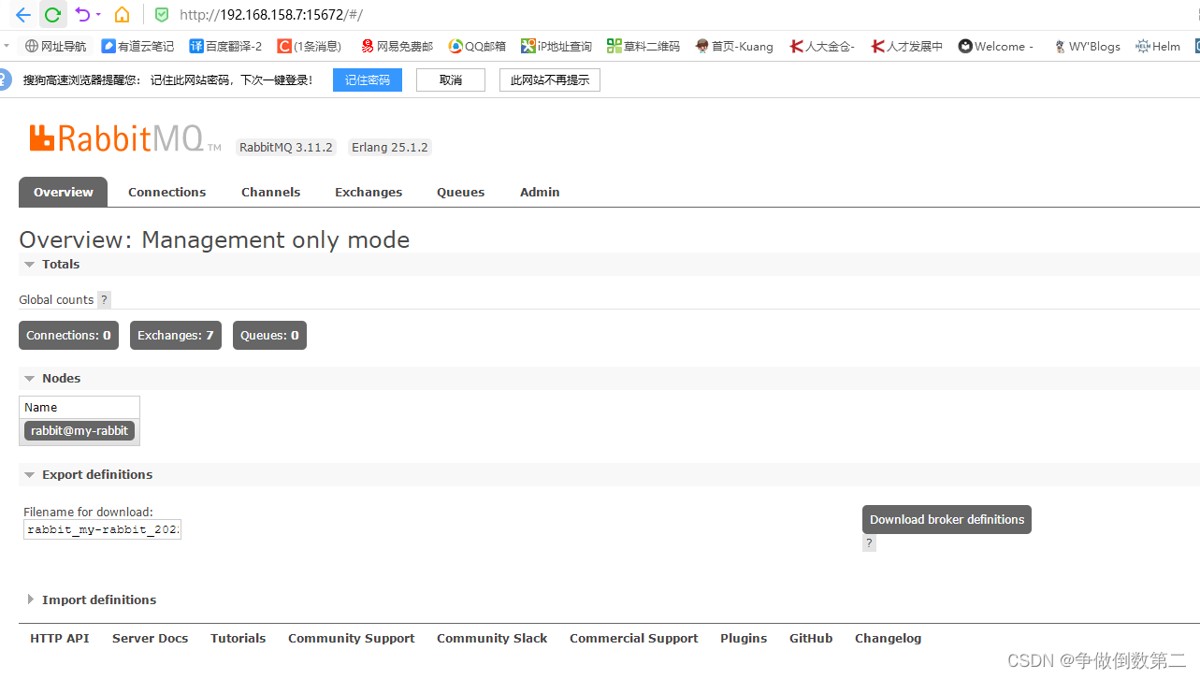Click the 记住密码 button
Image resolution: width=1200 pixels, height=679 pixels.
pos(367,80)
